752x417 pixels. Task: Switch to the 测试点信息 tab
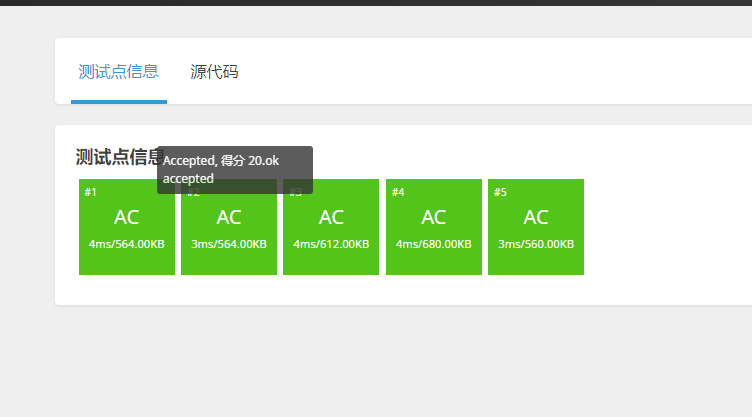pos(118,72)
